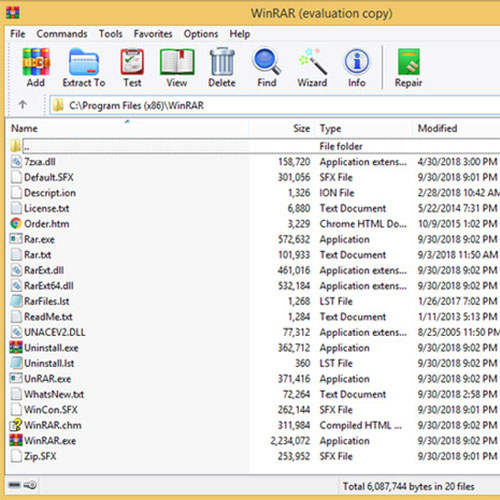
Task: Click the help icon beside WinRAR.chm
Action: pyautogui.click(x=16, y=425)
